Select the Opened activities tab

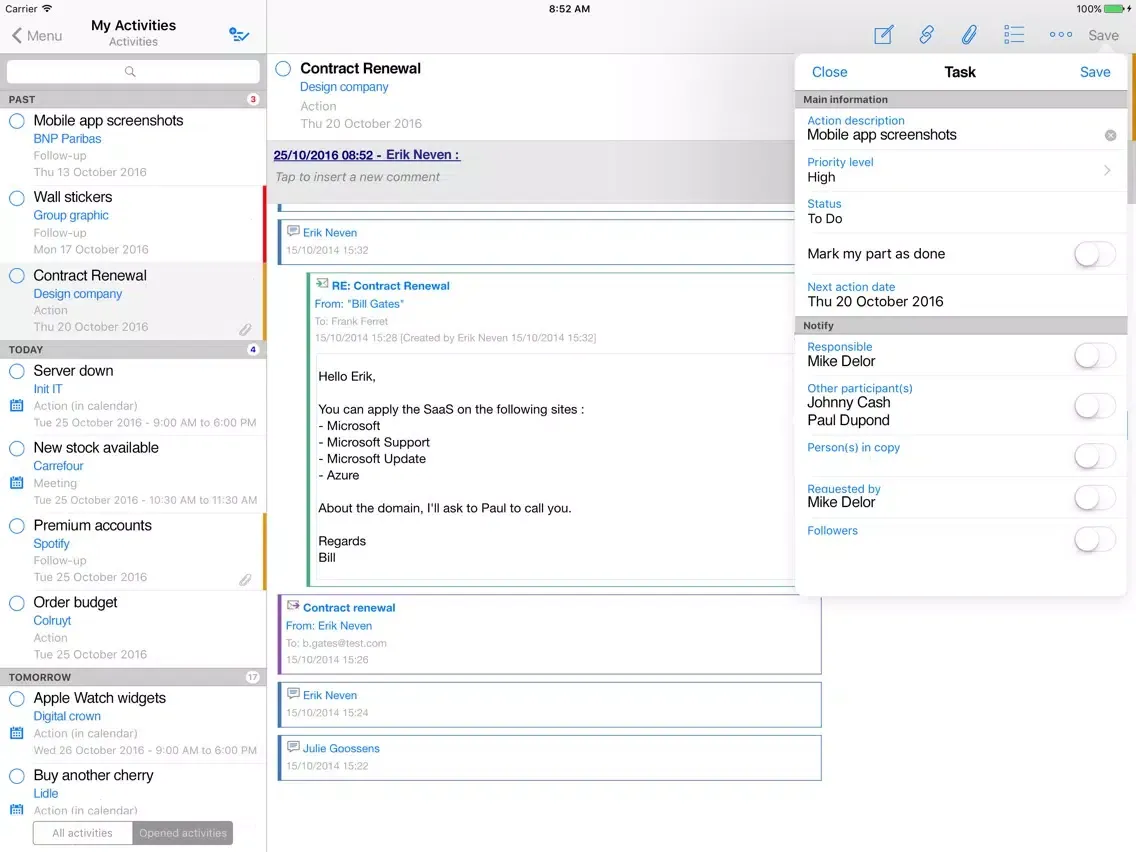pos(183,833)
